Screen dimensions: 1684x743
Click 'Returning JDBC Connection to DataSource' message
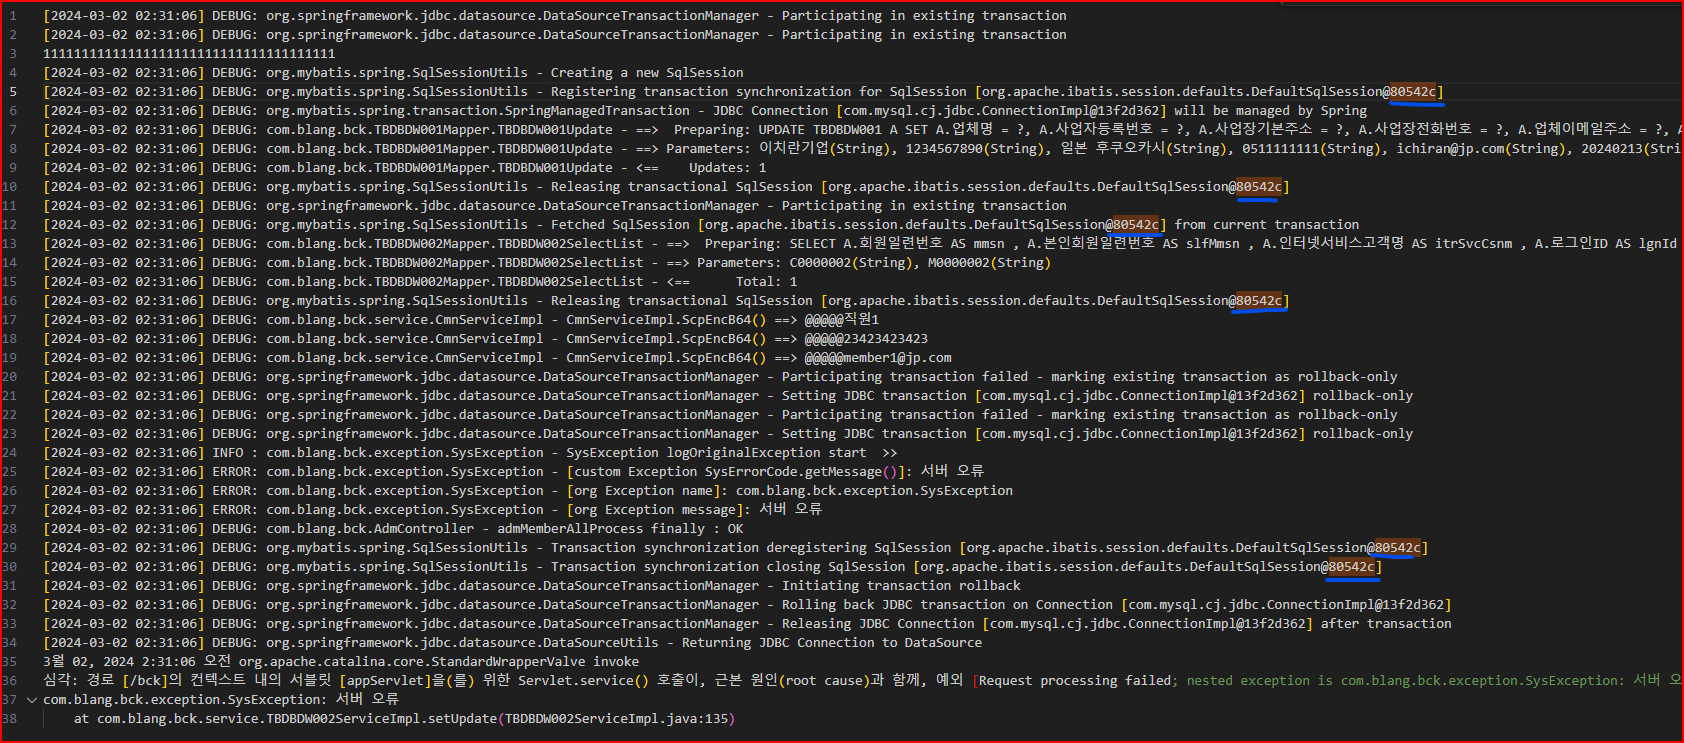point(832,643)
